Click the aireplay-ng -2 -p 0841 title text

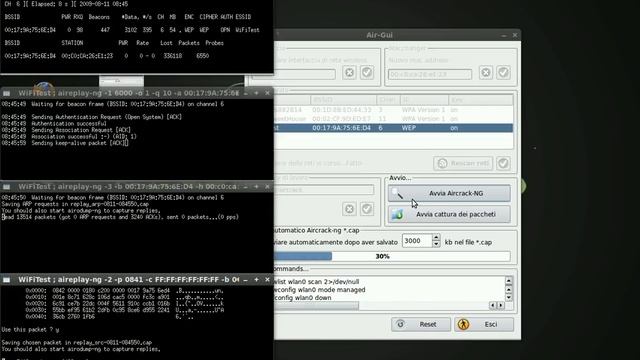click(129, 280)
